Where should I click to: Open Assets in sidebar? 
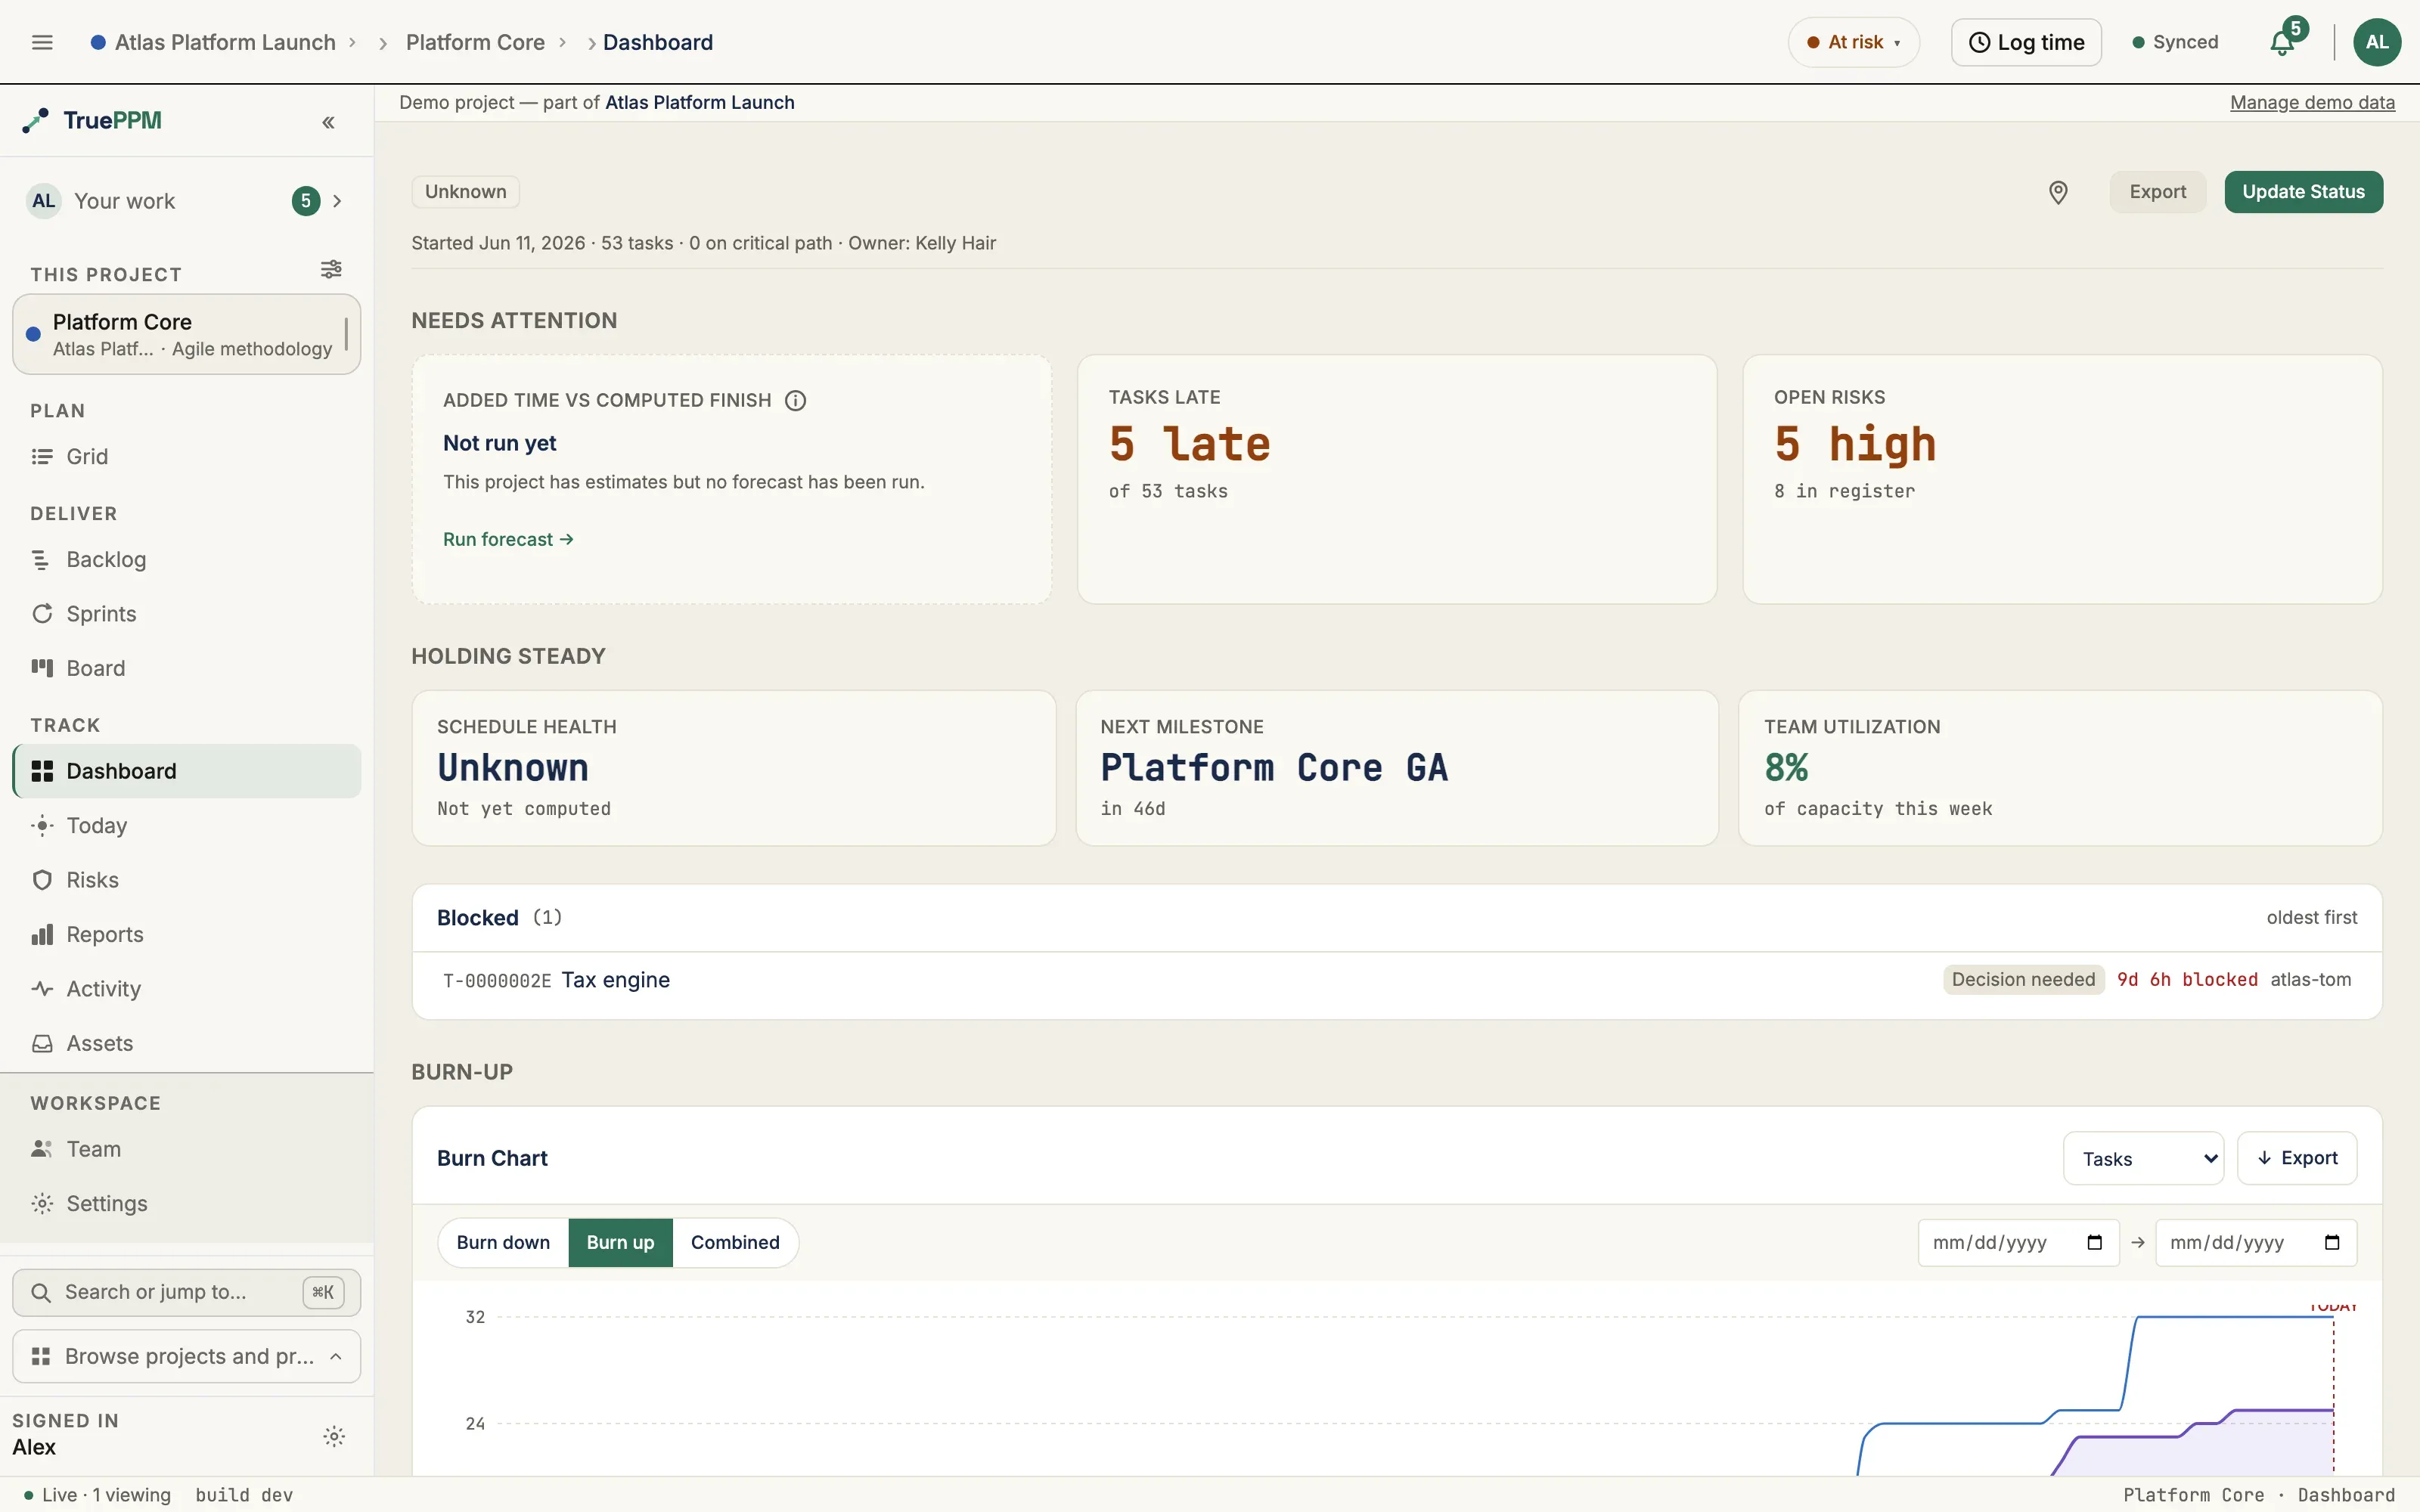click(x=187, y=1043)
